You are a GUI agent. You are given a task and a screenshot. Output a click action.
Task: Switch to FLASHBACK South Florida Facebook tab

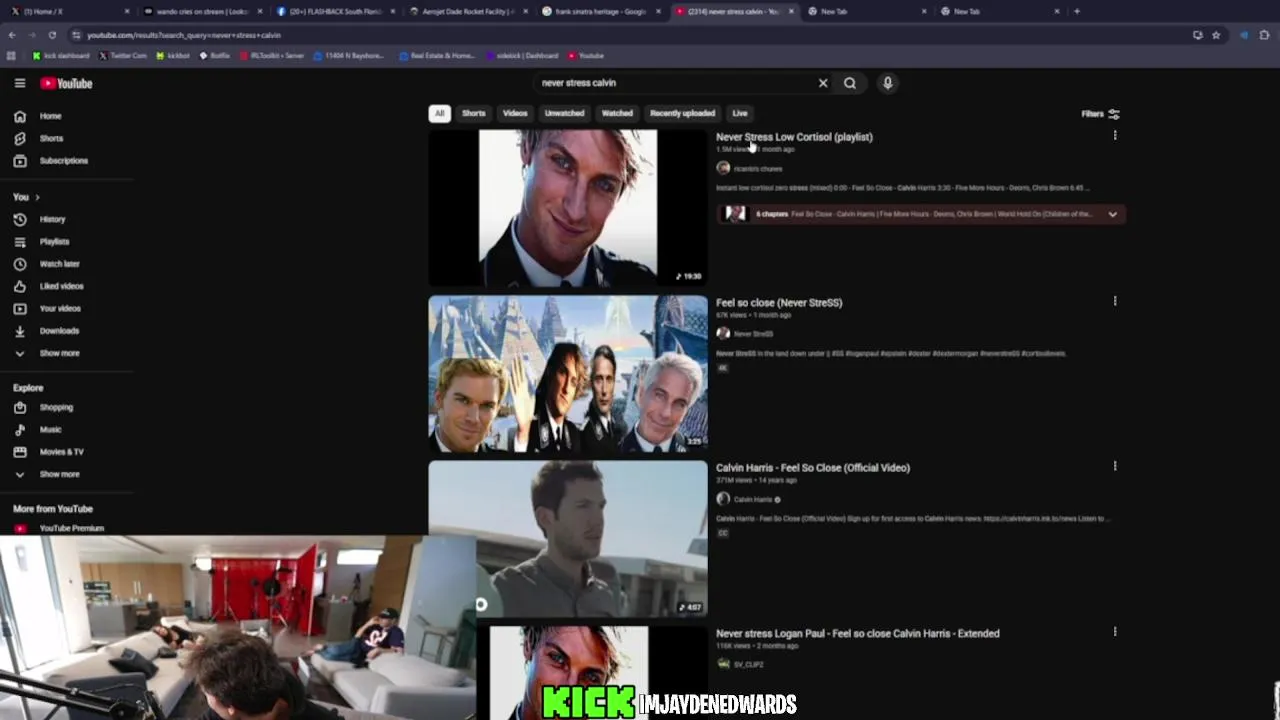coord(334,11)
